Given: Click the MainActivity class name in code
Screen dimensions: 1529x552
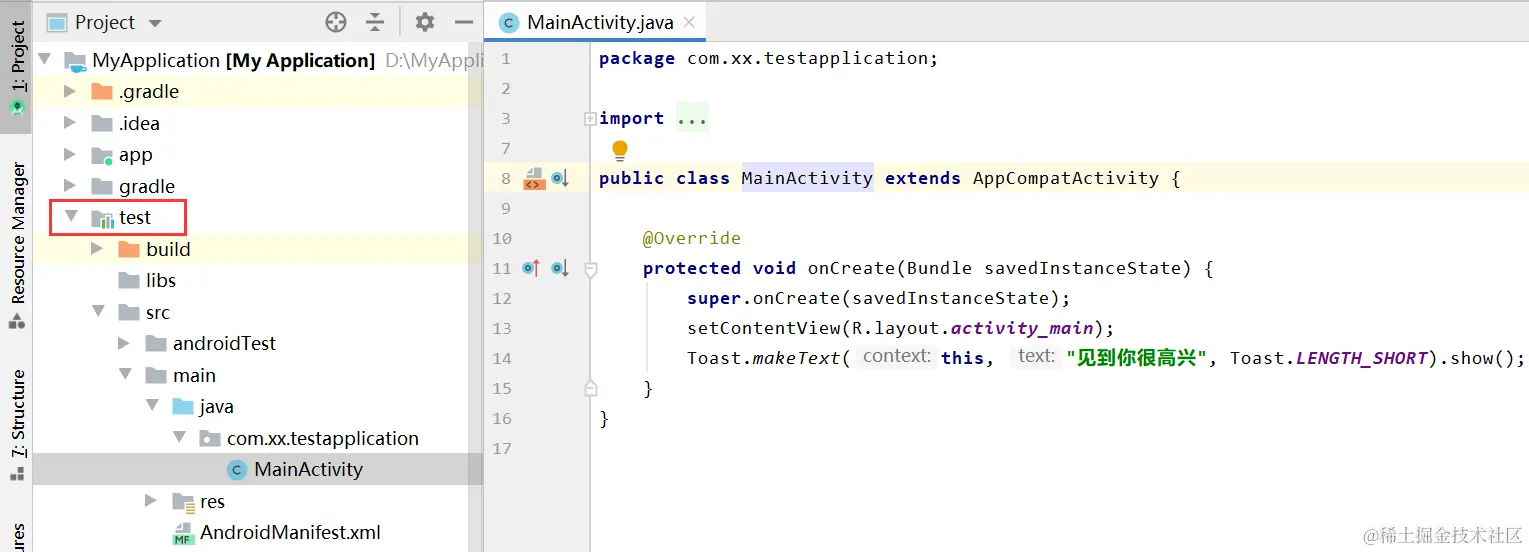Looking at the screenshot, I should coord(807,178).
